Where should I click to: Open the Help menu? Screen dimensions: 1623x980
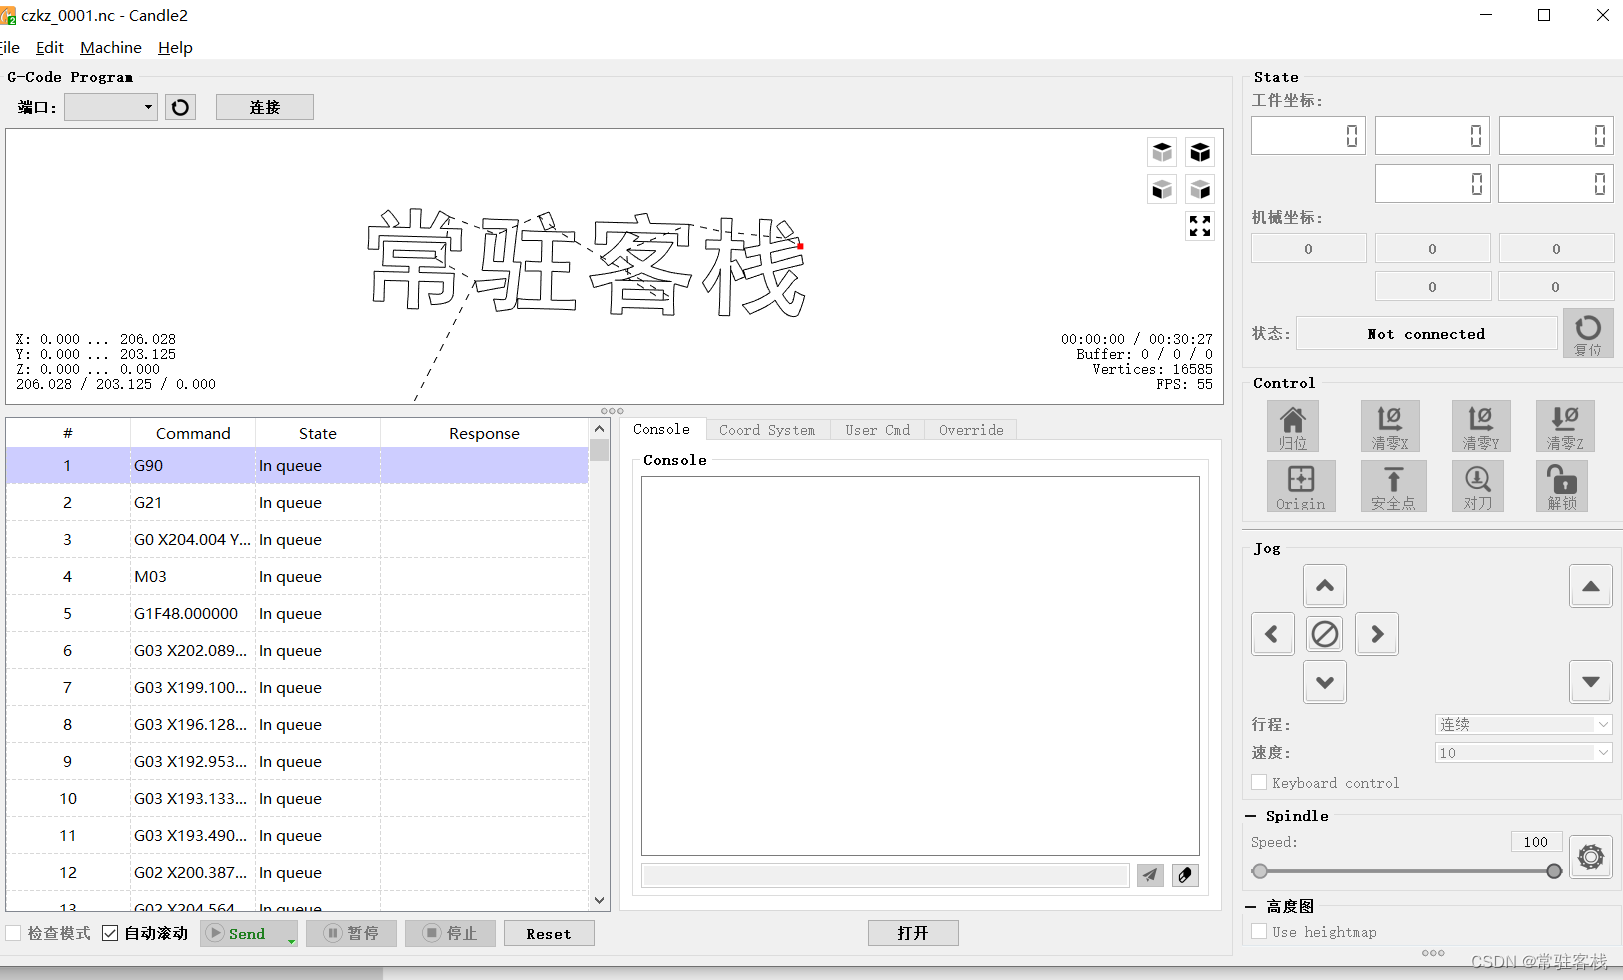[175, 48]
